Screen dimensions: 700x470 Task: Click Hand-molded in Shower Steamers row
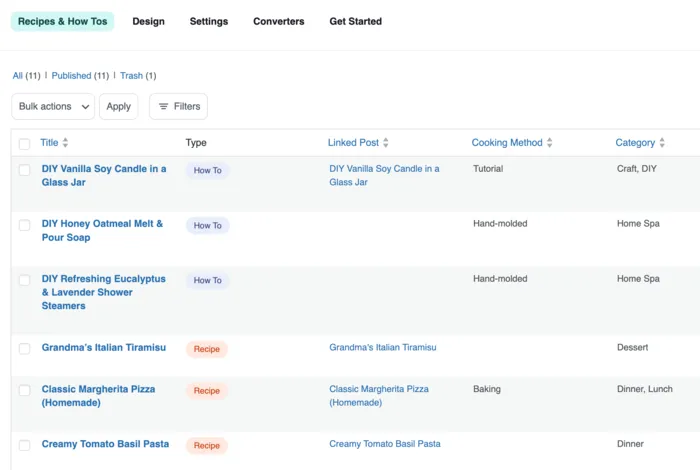click(500, 279)
